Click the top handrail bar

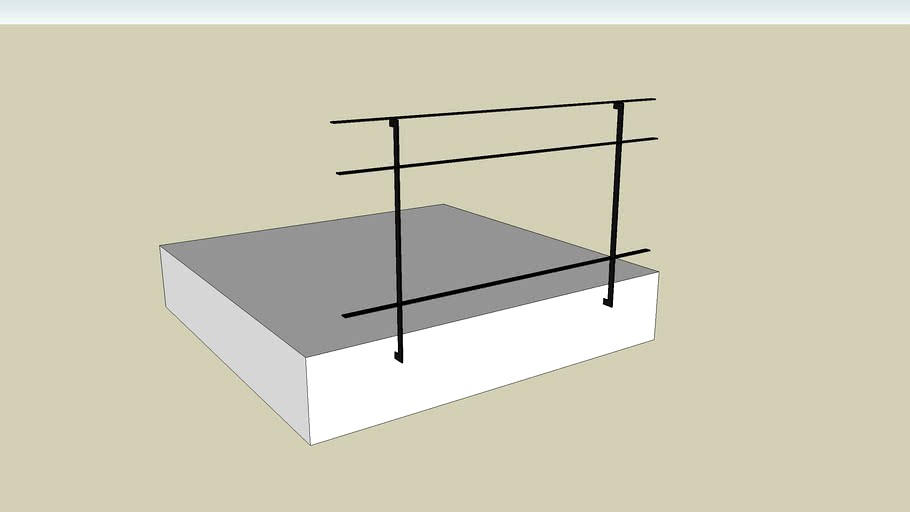[x=500, y=110]
